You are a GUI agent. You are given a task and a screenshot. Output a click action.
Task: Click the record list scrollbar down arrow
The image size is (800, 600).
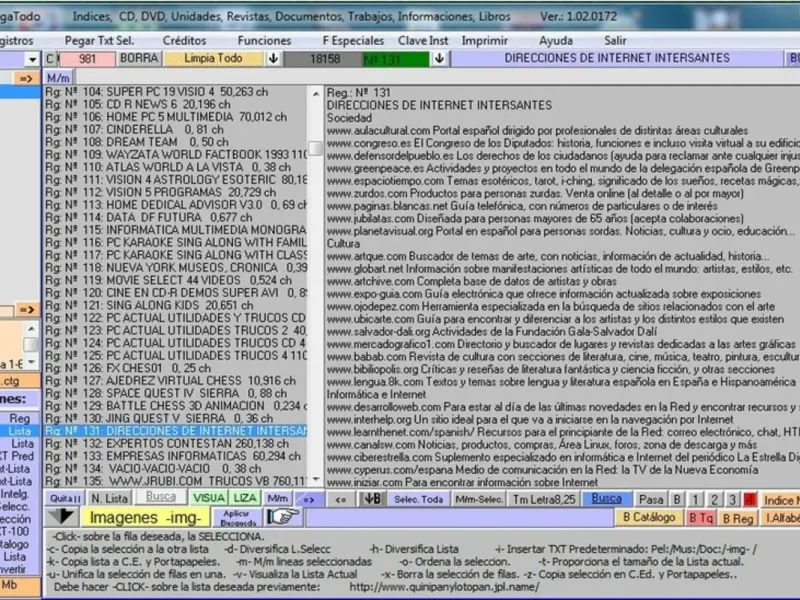coord(316,479)
